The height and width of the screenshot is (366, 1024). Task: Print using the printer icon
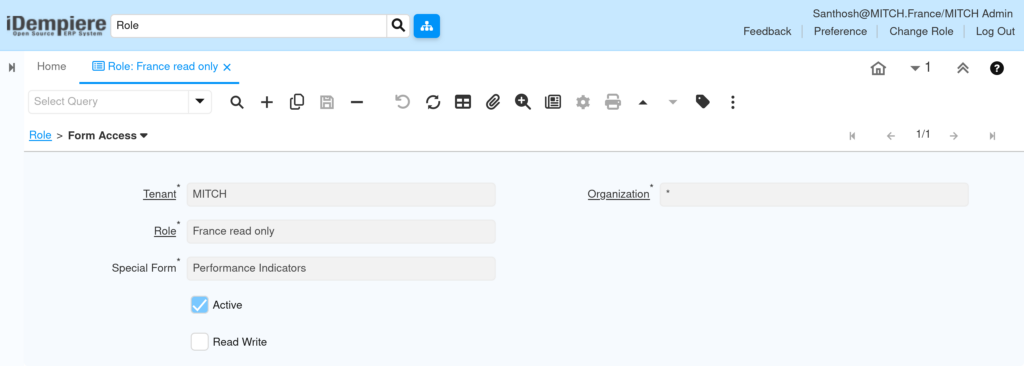pyautogui.click(x=613, y=102)
